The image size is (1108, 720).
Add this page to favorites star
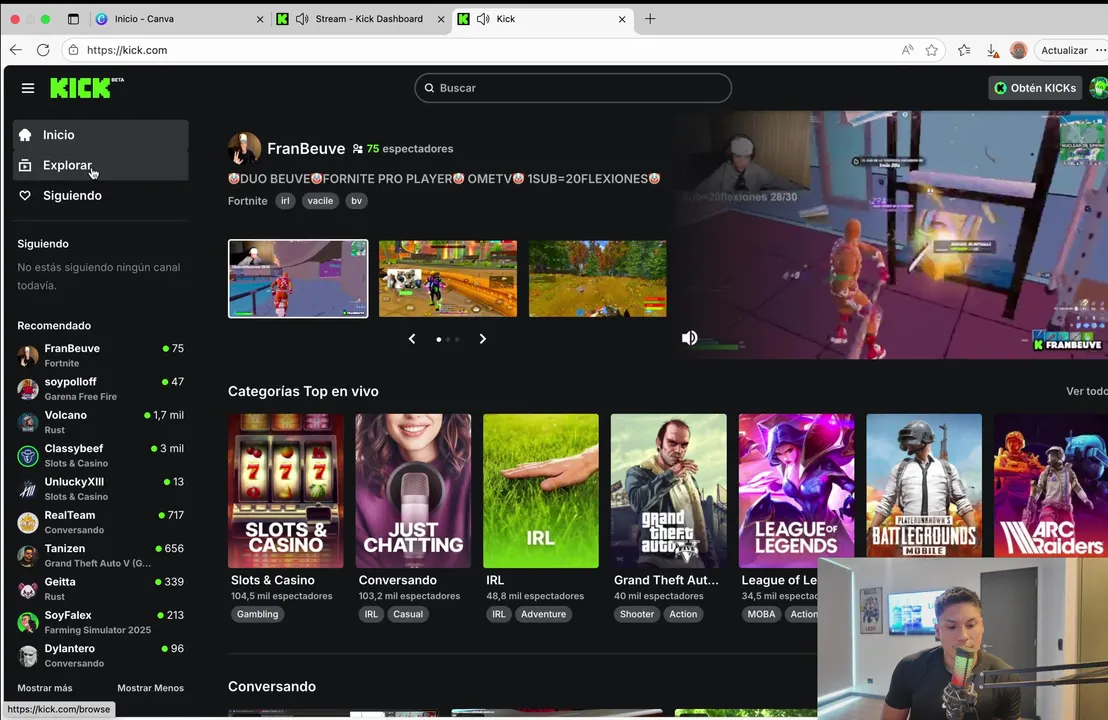(931, 50)
